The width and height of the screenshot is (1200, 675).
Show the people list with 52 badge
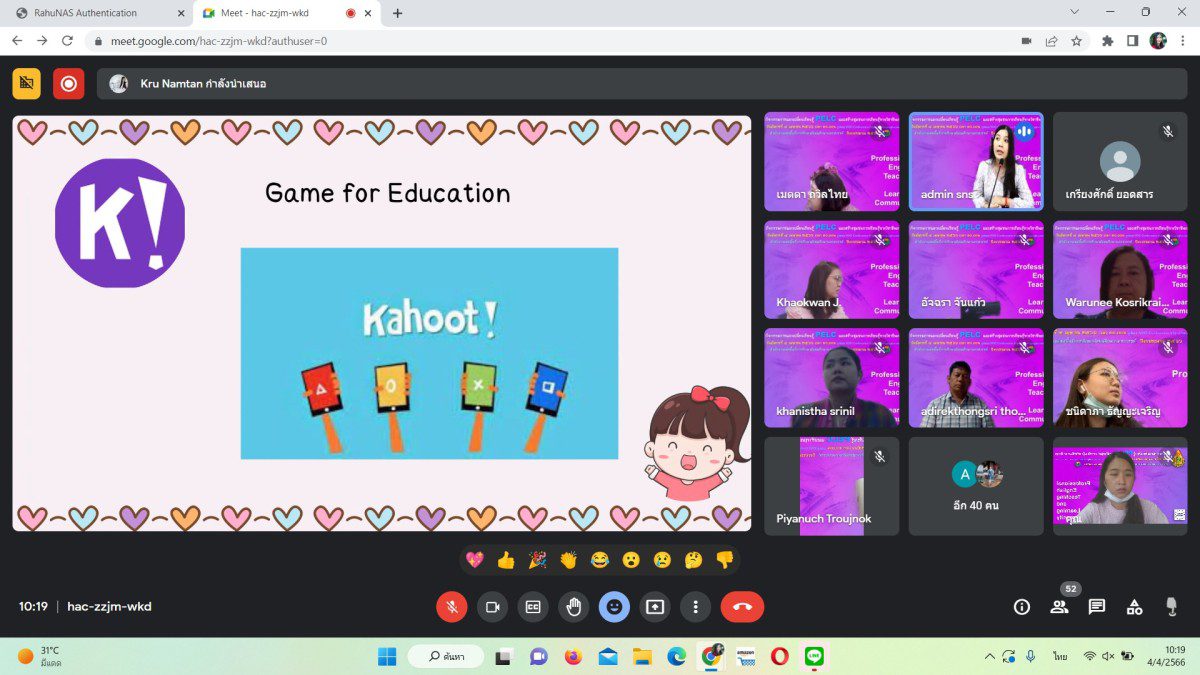click(1059, 606)
